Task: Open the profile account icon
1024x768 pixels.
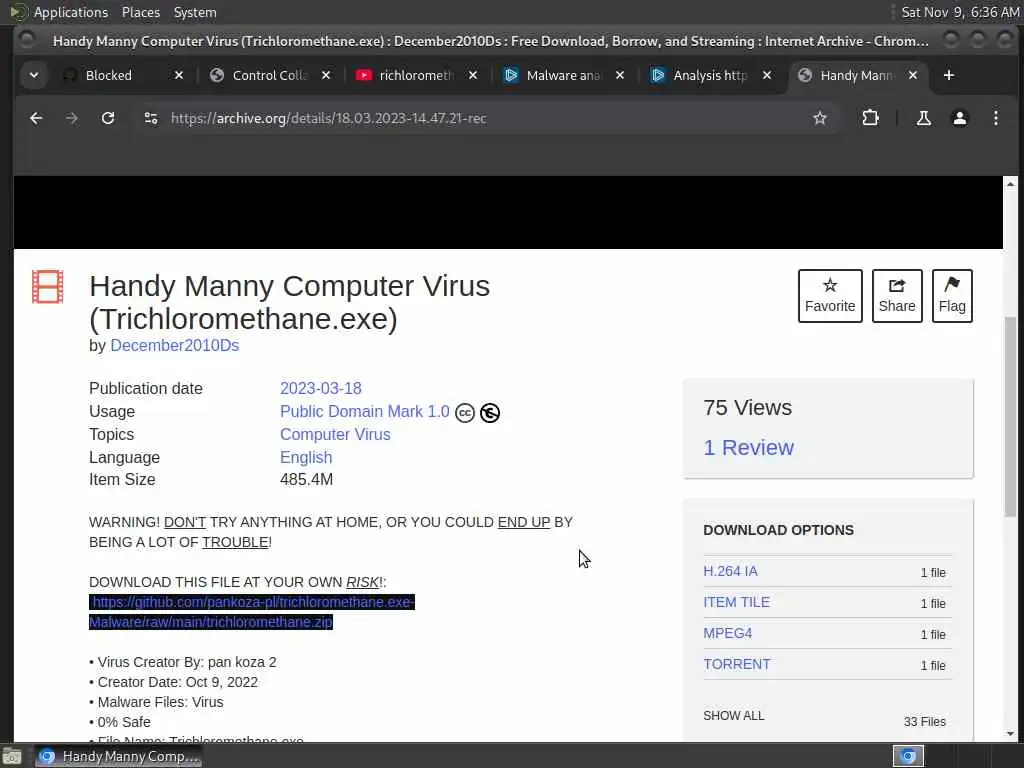Action: 959,118
